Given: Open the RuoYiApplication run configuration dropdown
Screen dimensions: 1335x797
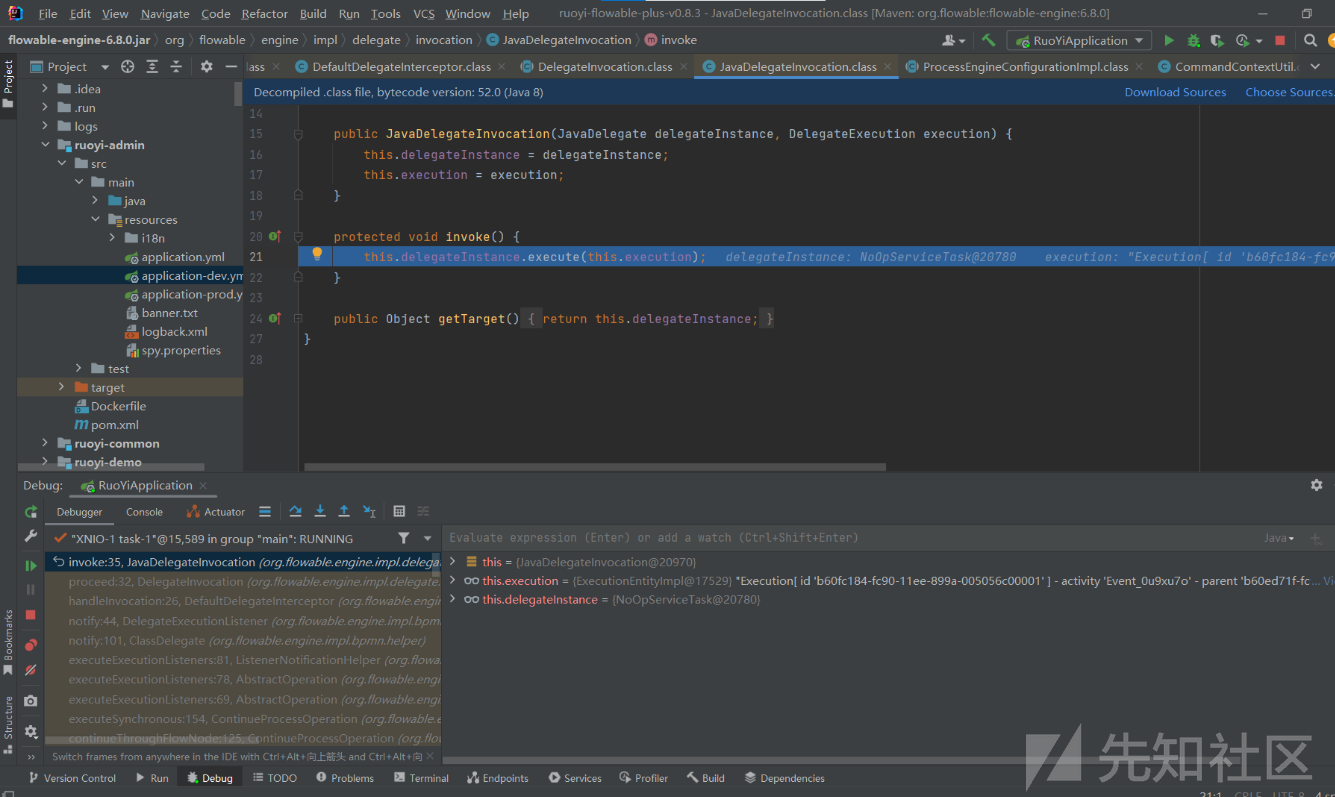Looking at the screenshot, I should coord(1079,40).
